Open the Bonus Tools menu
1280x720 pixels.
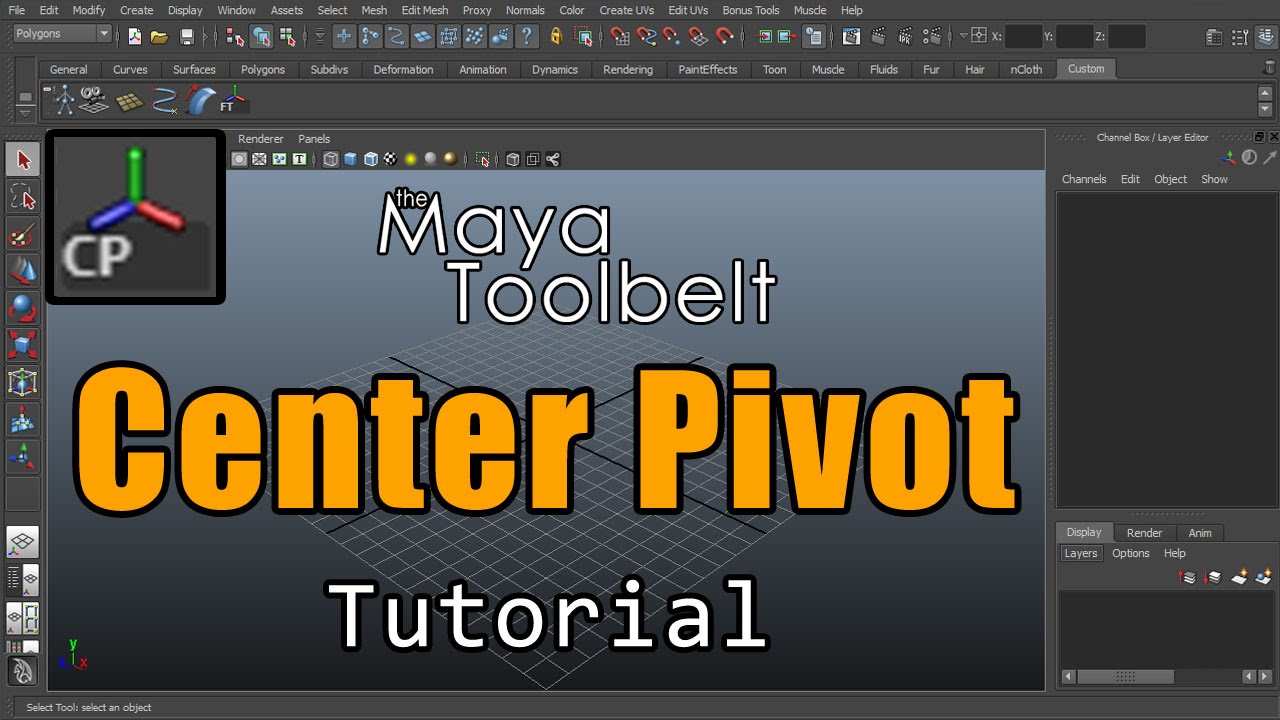pyautogui.click(x=750, y=10)
